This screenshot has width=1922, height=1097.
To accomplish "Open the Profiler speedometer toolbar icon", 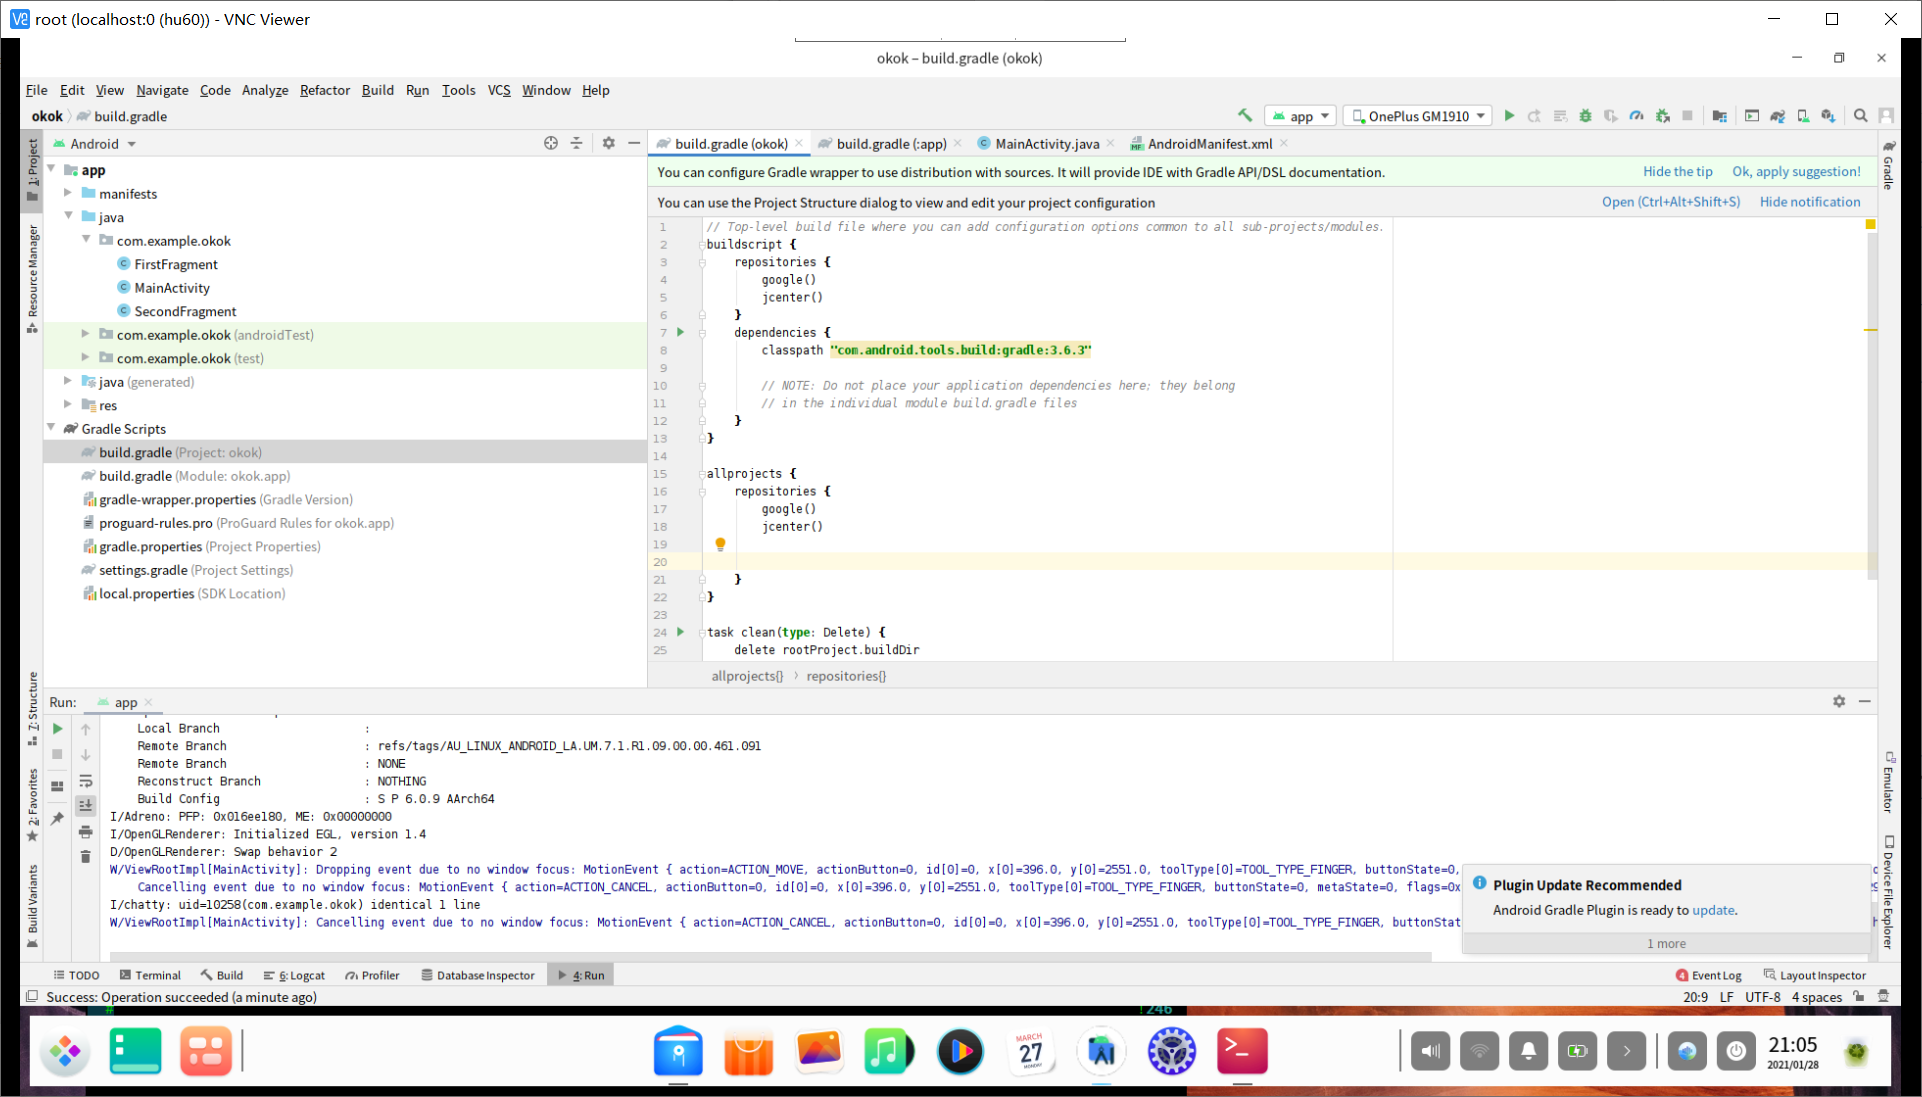I will 1636,116.
